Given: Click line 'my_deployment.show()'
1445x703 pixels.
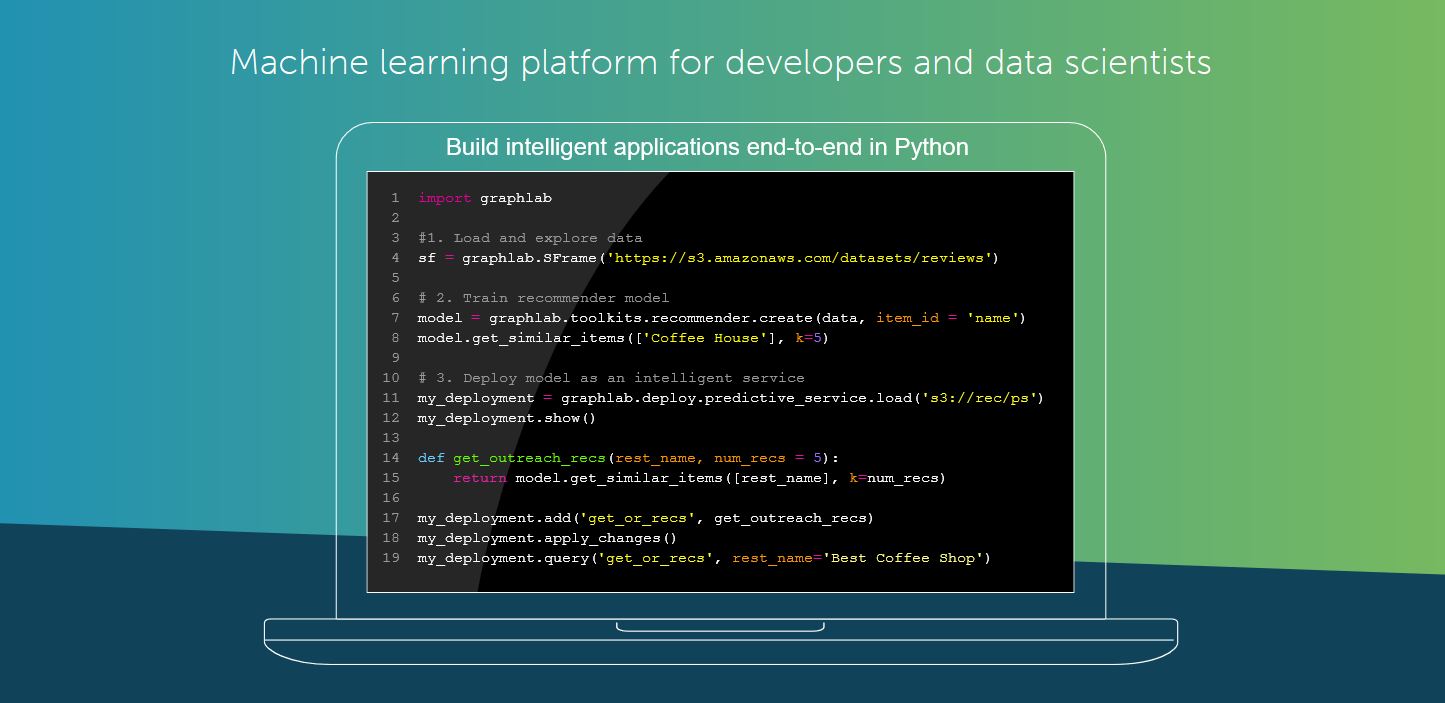Looking at the screenshot, I should pos(507,418).
